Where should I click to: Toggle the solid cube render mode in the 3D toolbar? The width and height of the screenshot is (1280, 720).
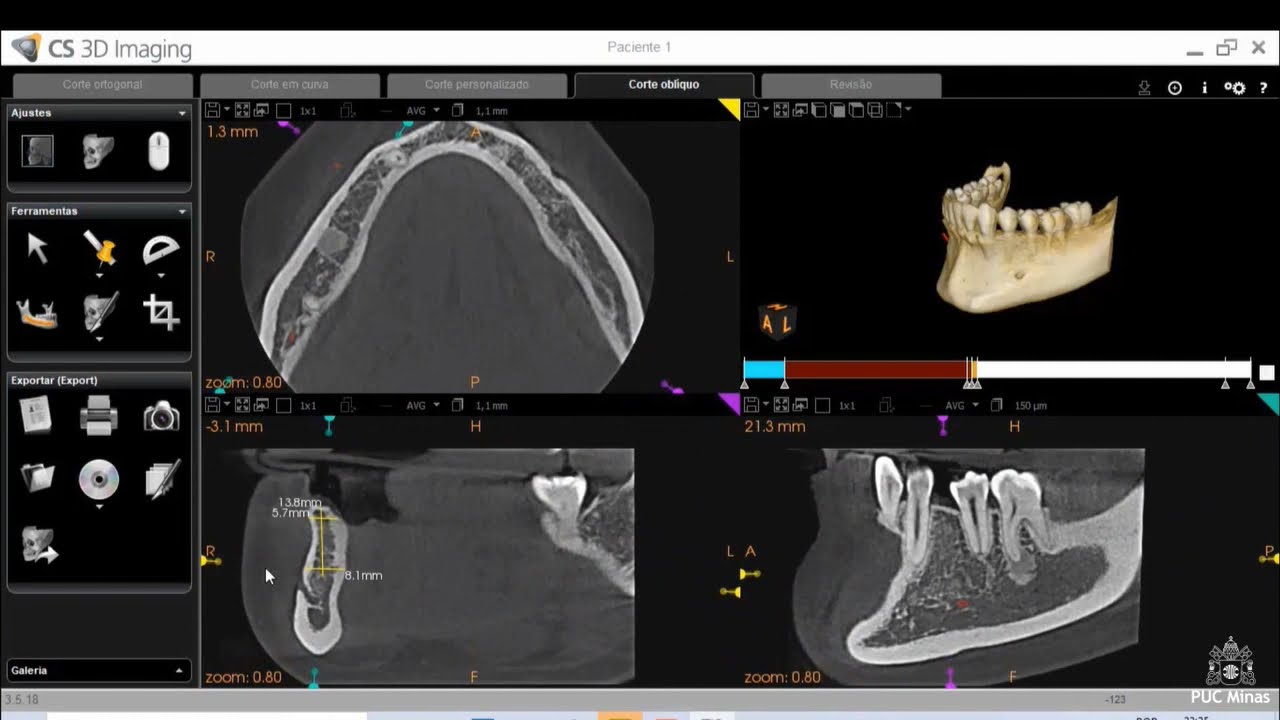tap(838, 110)
